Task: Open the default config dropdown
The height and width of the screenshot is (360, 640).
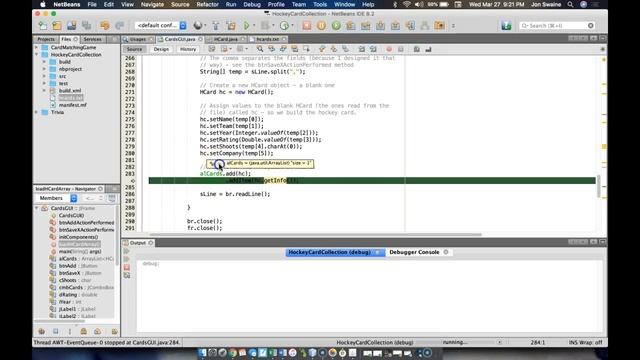Action: (161, 25)
